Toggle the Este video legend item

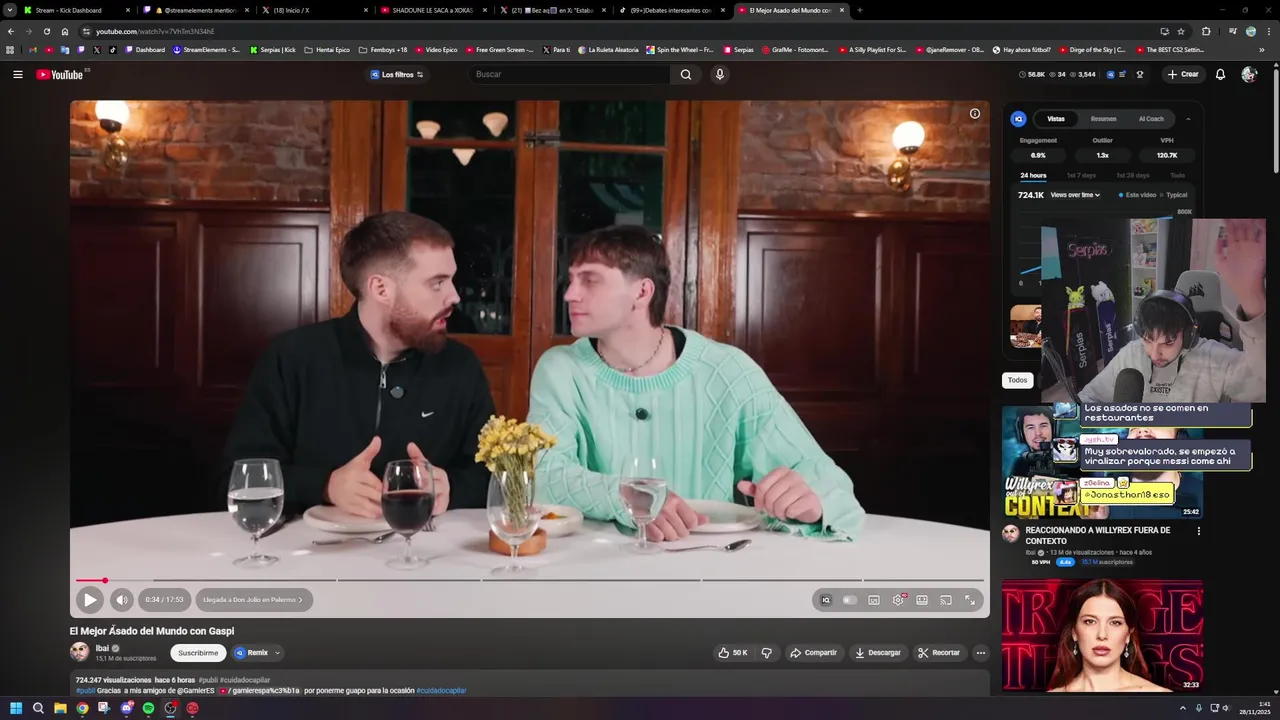pos(1137,195)
